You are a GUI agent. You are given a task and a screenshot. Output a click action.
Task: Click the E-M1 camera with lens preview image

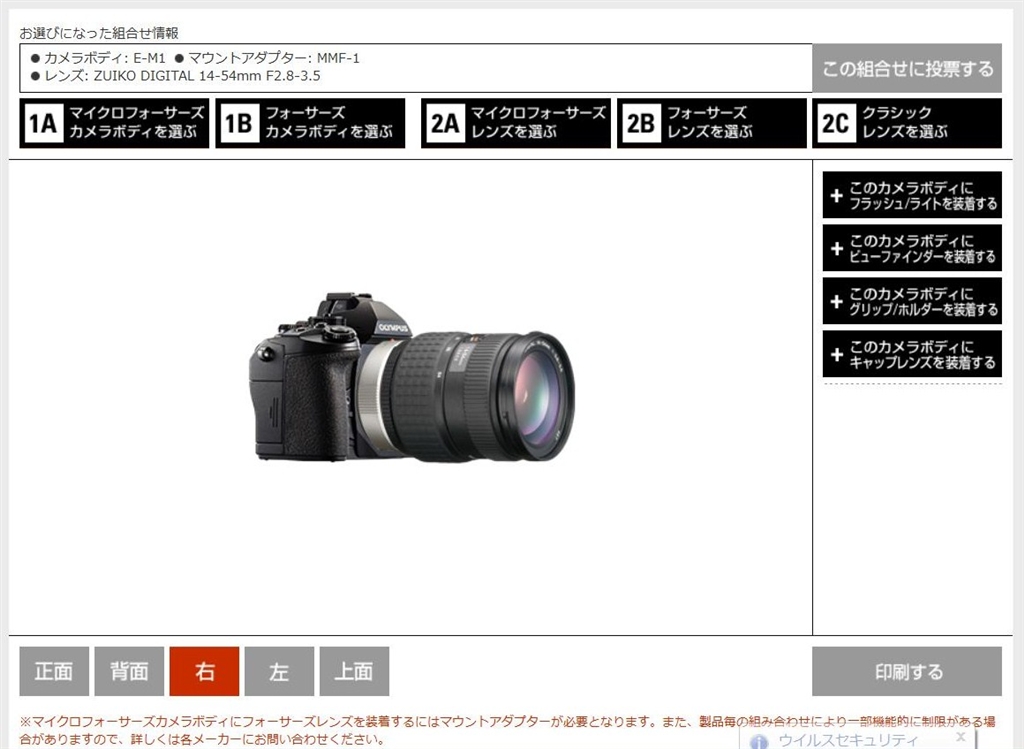point(412,377)
